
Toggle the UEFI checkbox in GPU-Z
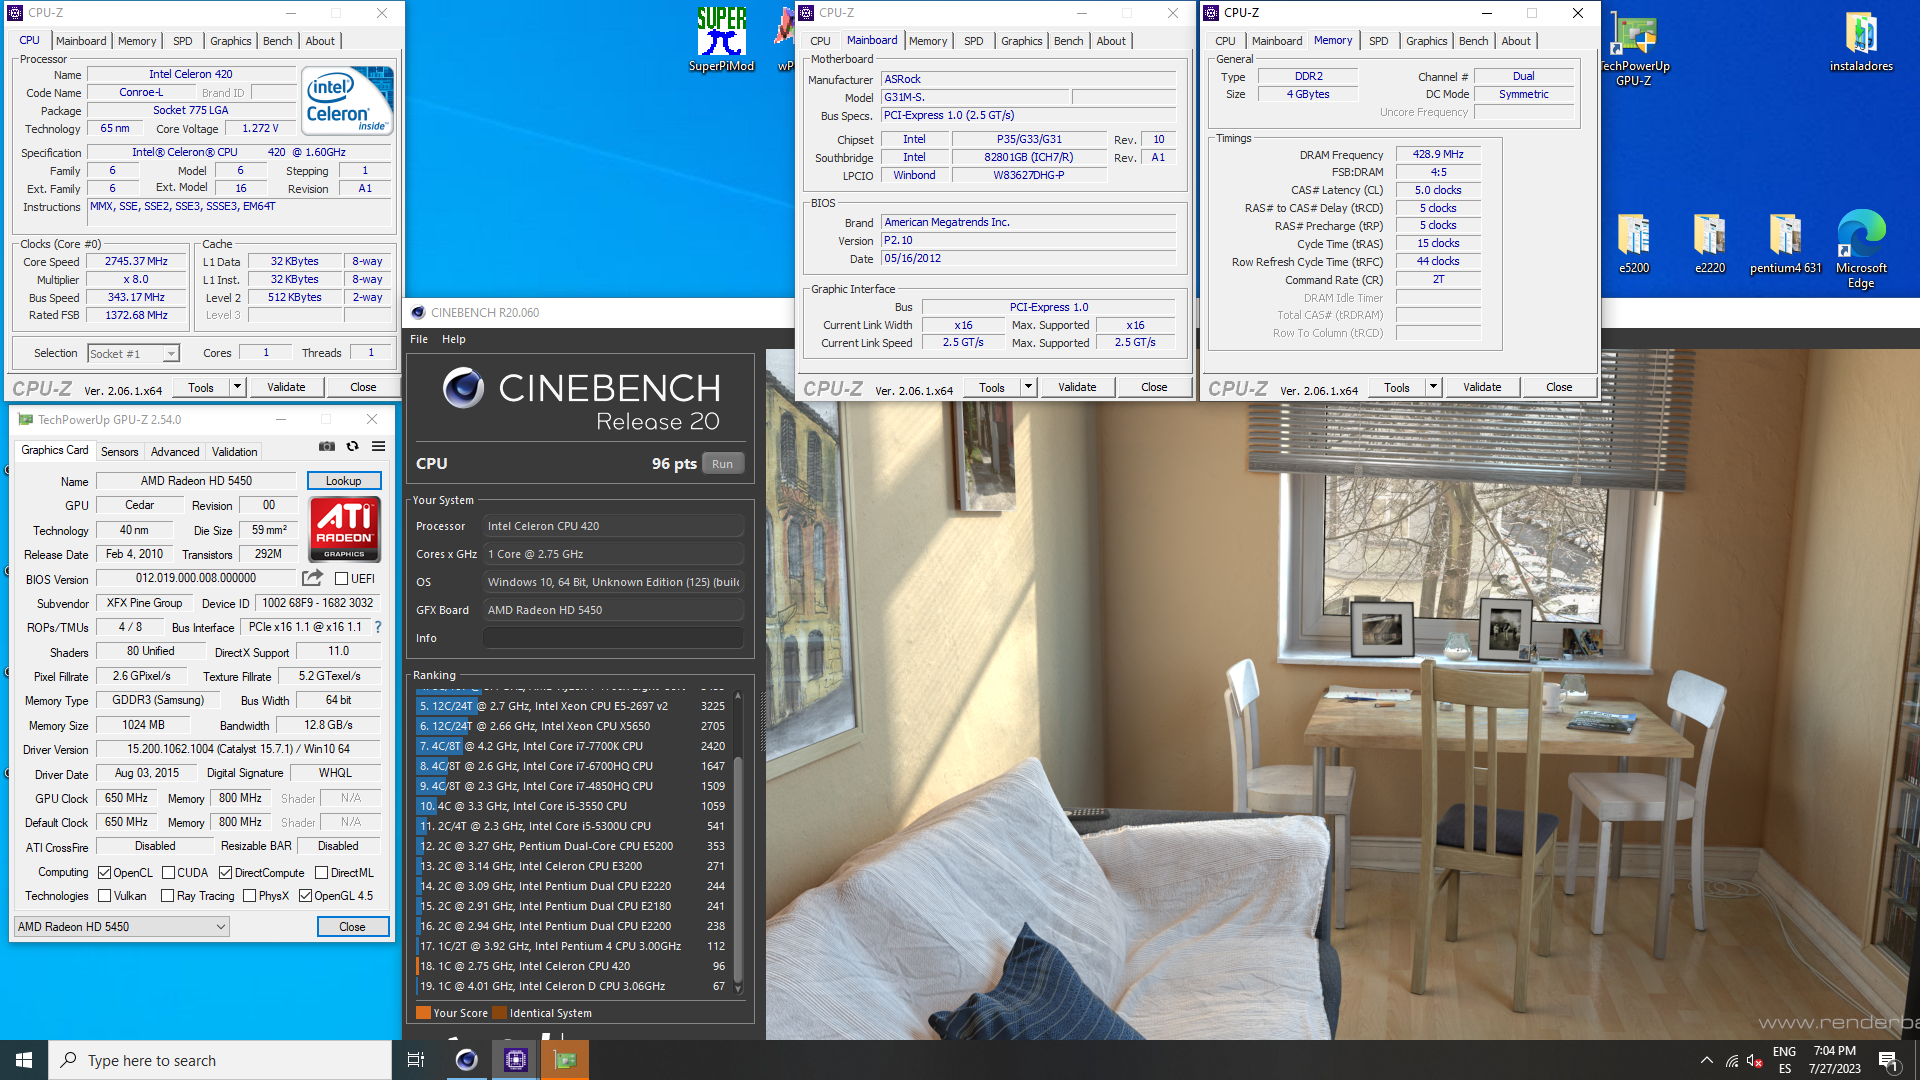(341, 578)
